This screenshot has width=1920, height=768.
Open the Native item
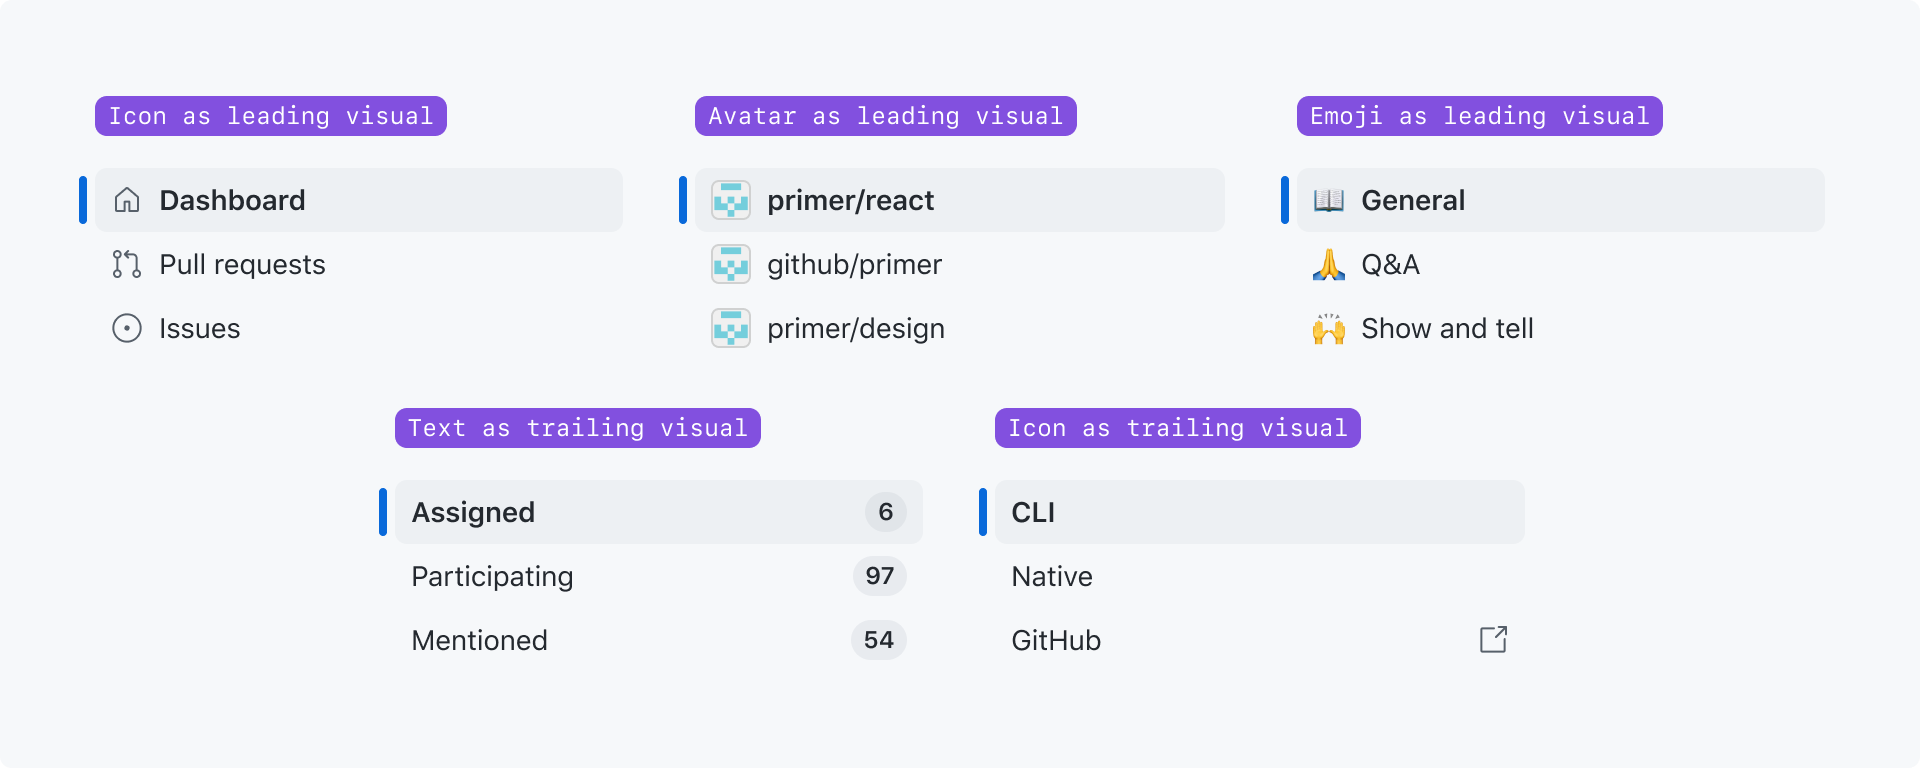[x=1260, y=576]
